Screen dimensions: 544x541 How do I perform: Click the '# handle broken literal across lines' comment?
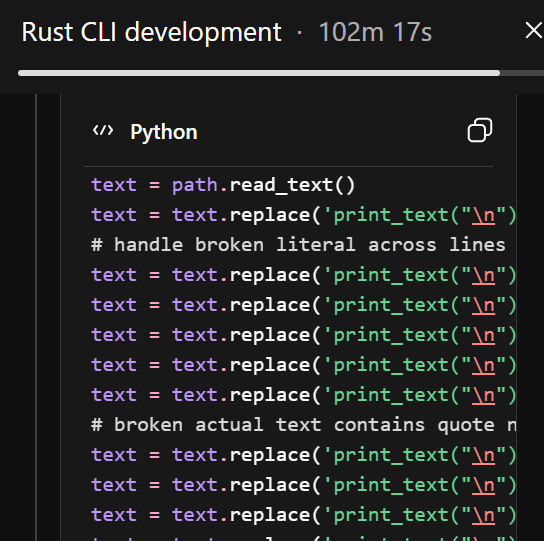298,245
